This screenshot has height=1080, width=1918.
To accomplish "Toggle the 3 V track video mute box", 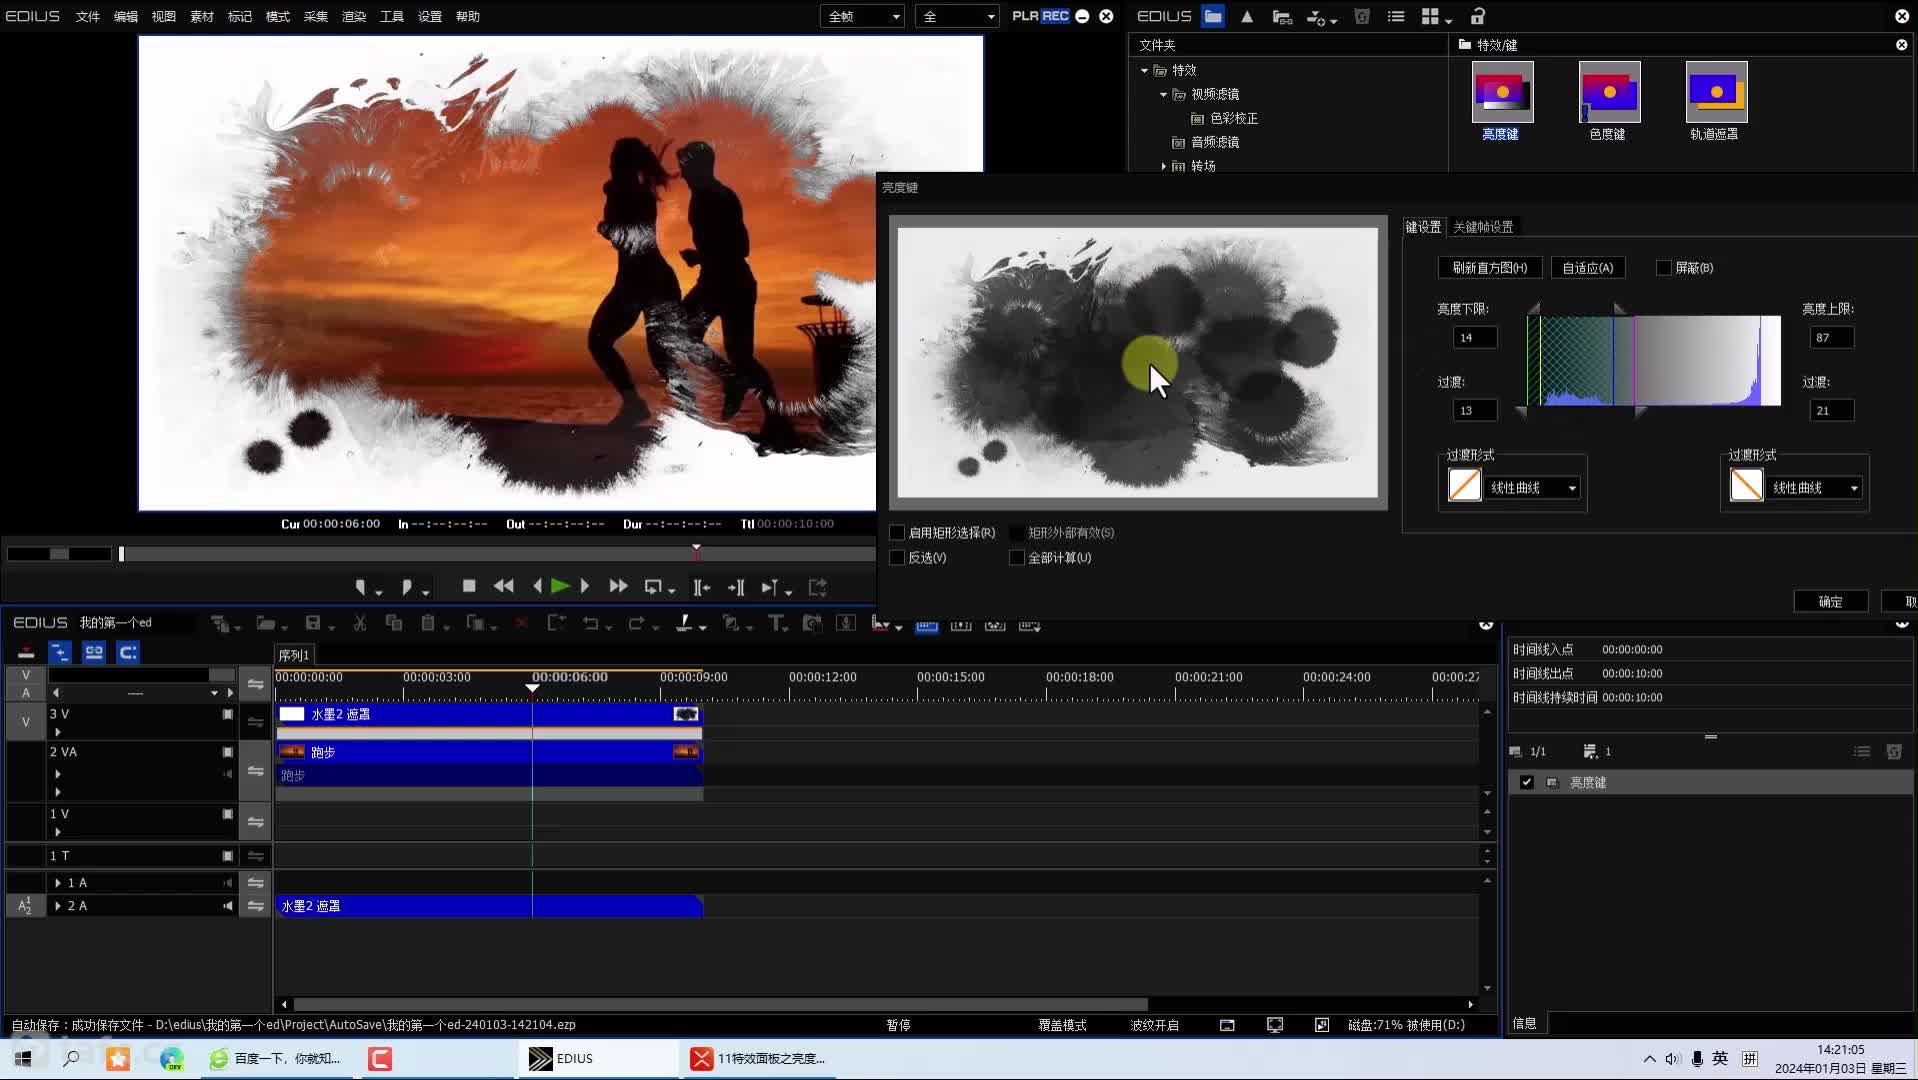I will pos(228,714).
